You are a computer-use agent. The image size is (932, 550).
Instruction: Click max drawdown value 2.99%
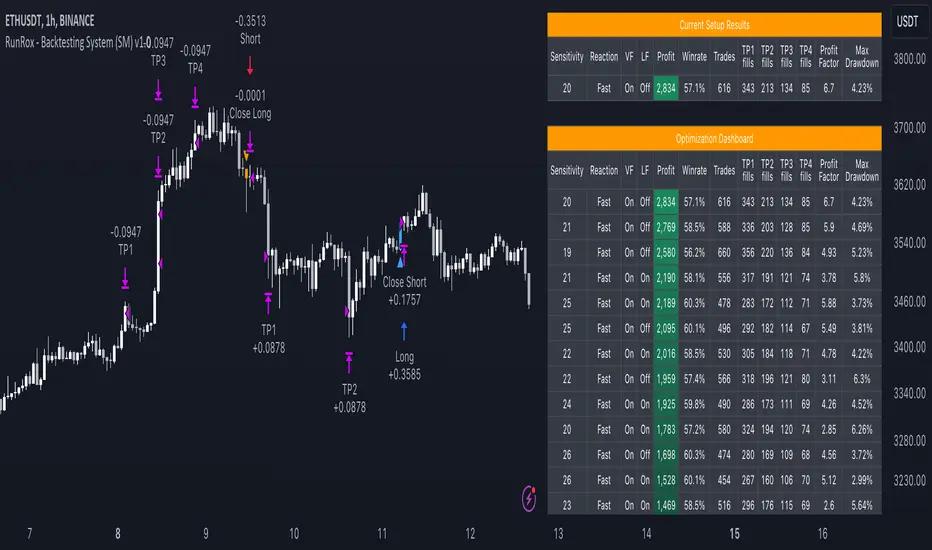point(862,480)
